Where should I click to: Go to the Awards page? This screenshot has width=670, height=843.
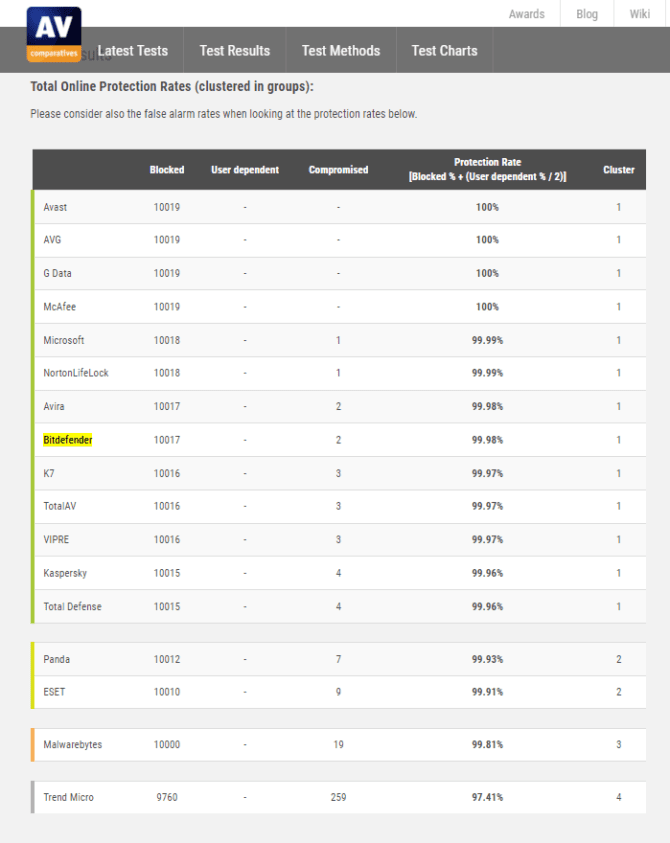[526, 14]
